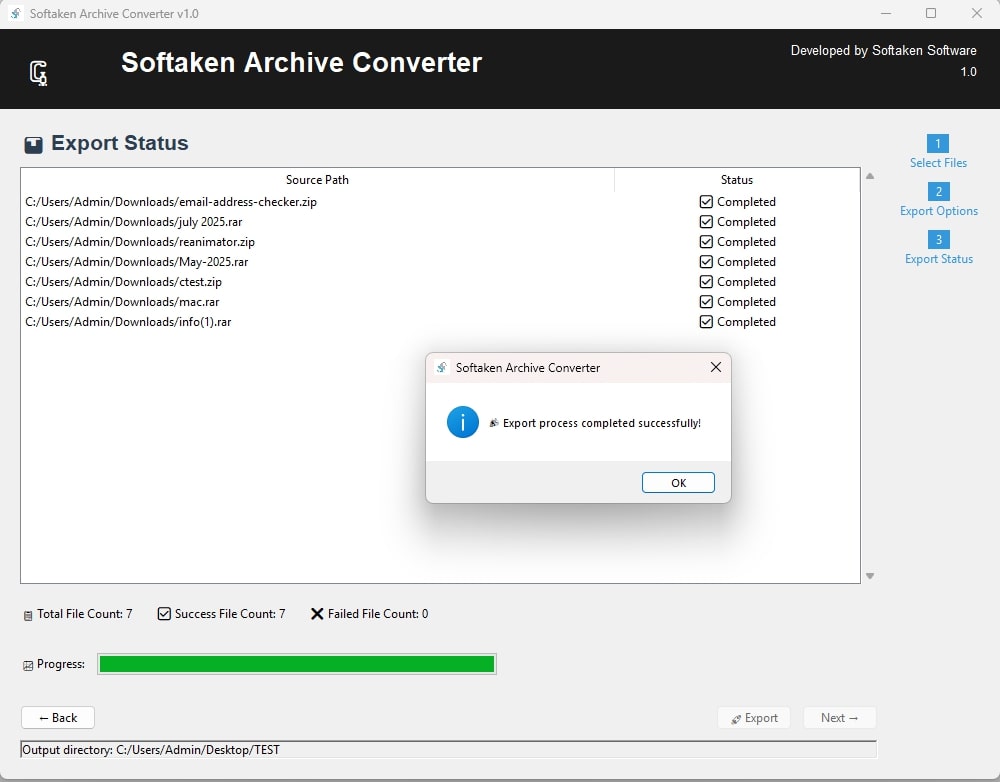Click the green progress bar
Viewport: 1000px width, 782px height.
tap(296, 663)
